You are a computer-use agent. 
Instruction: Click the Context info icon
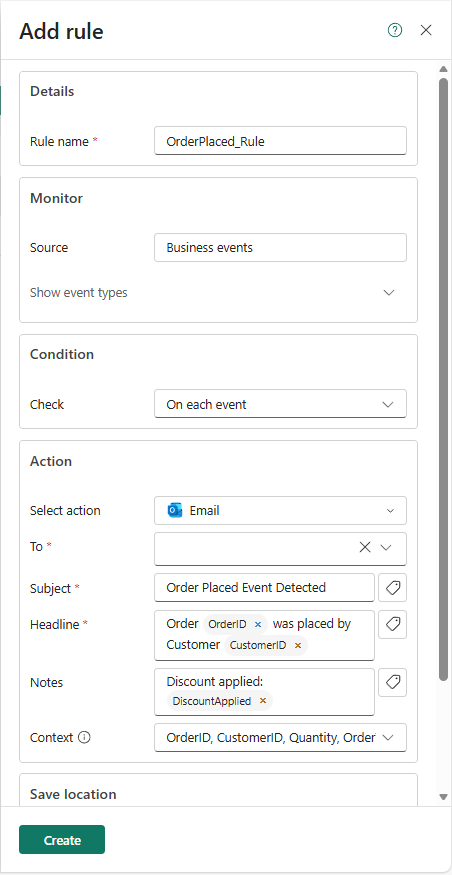84,738
